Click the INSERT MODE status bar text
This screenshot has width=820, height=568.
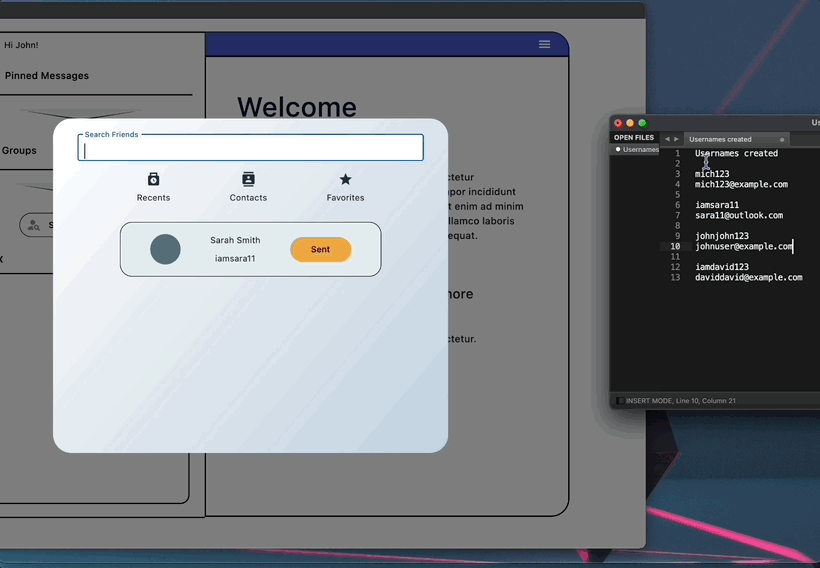pos(681,401)
